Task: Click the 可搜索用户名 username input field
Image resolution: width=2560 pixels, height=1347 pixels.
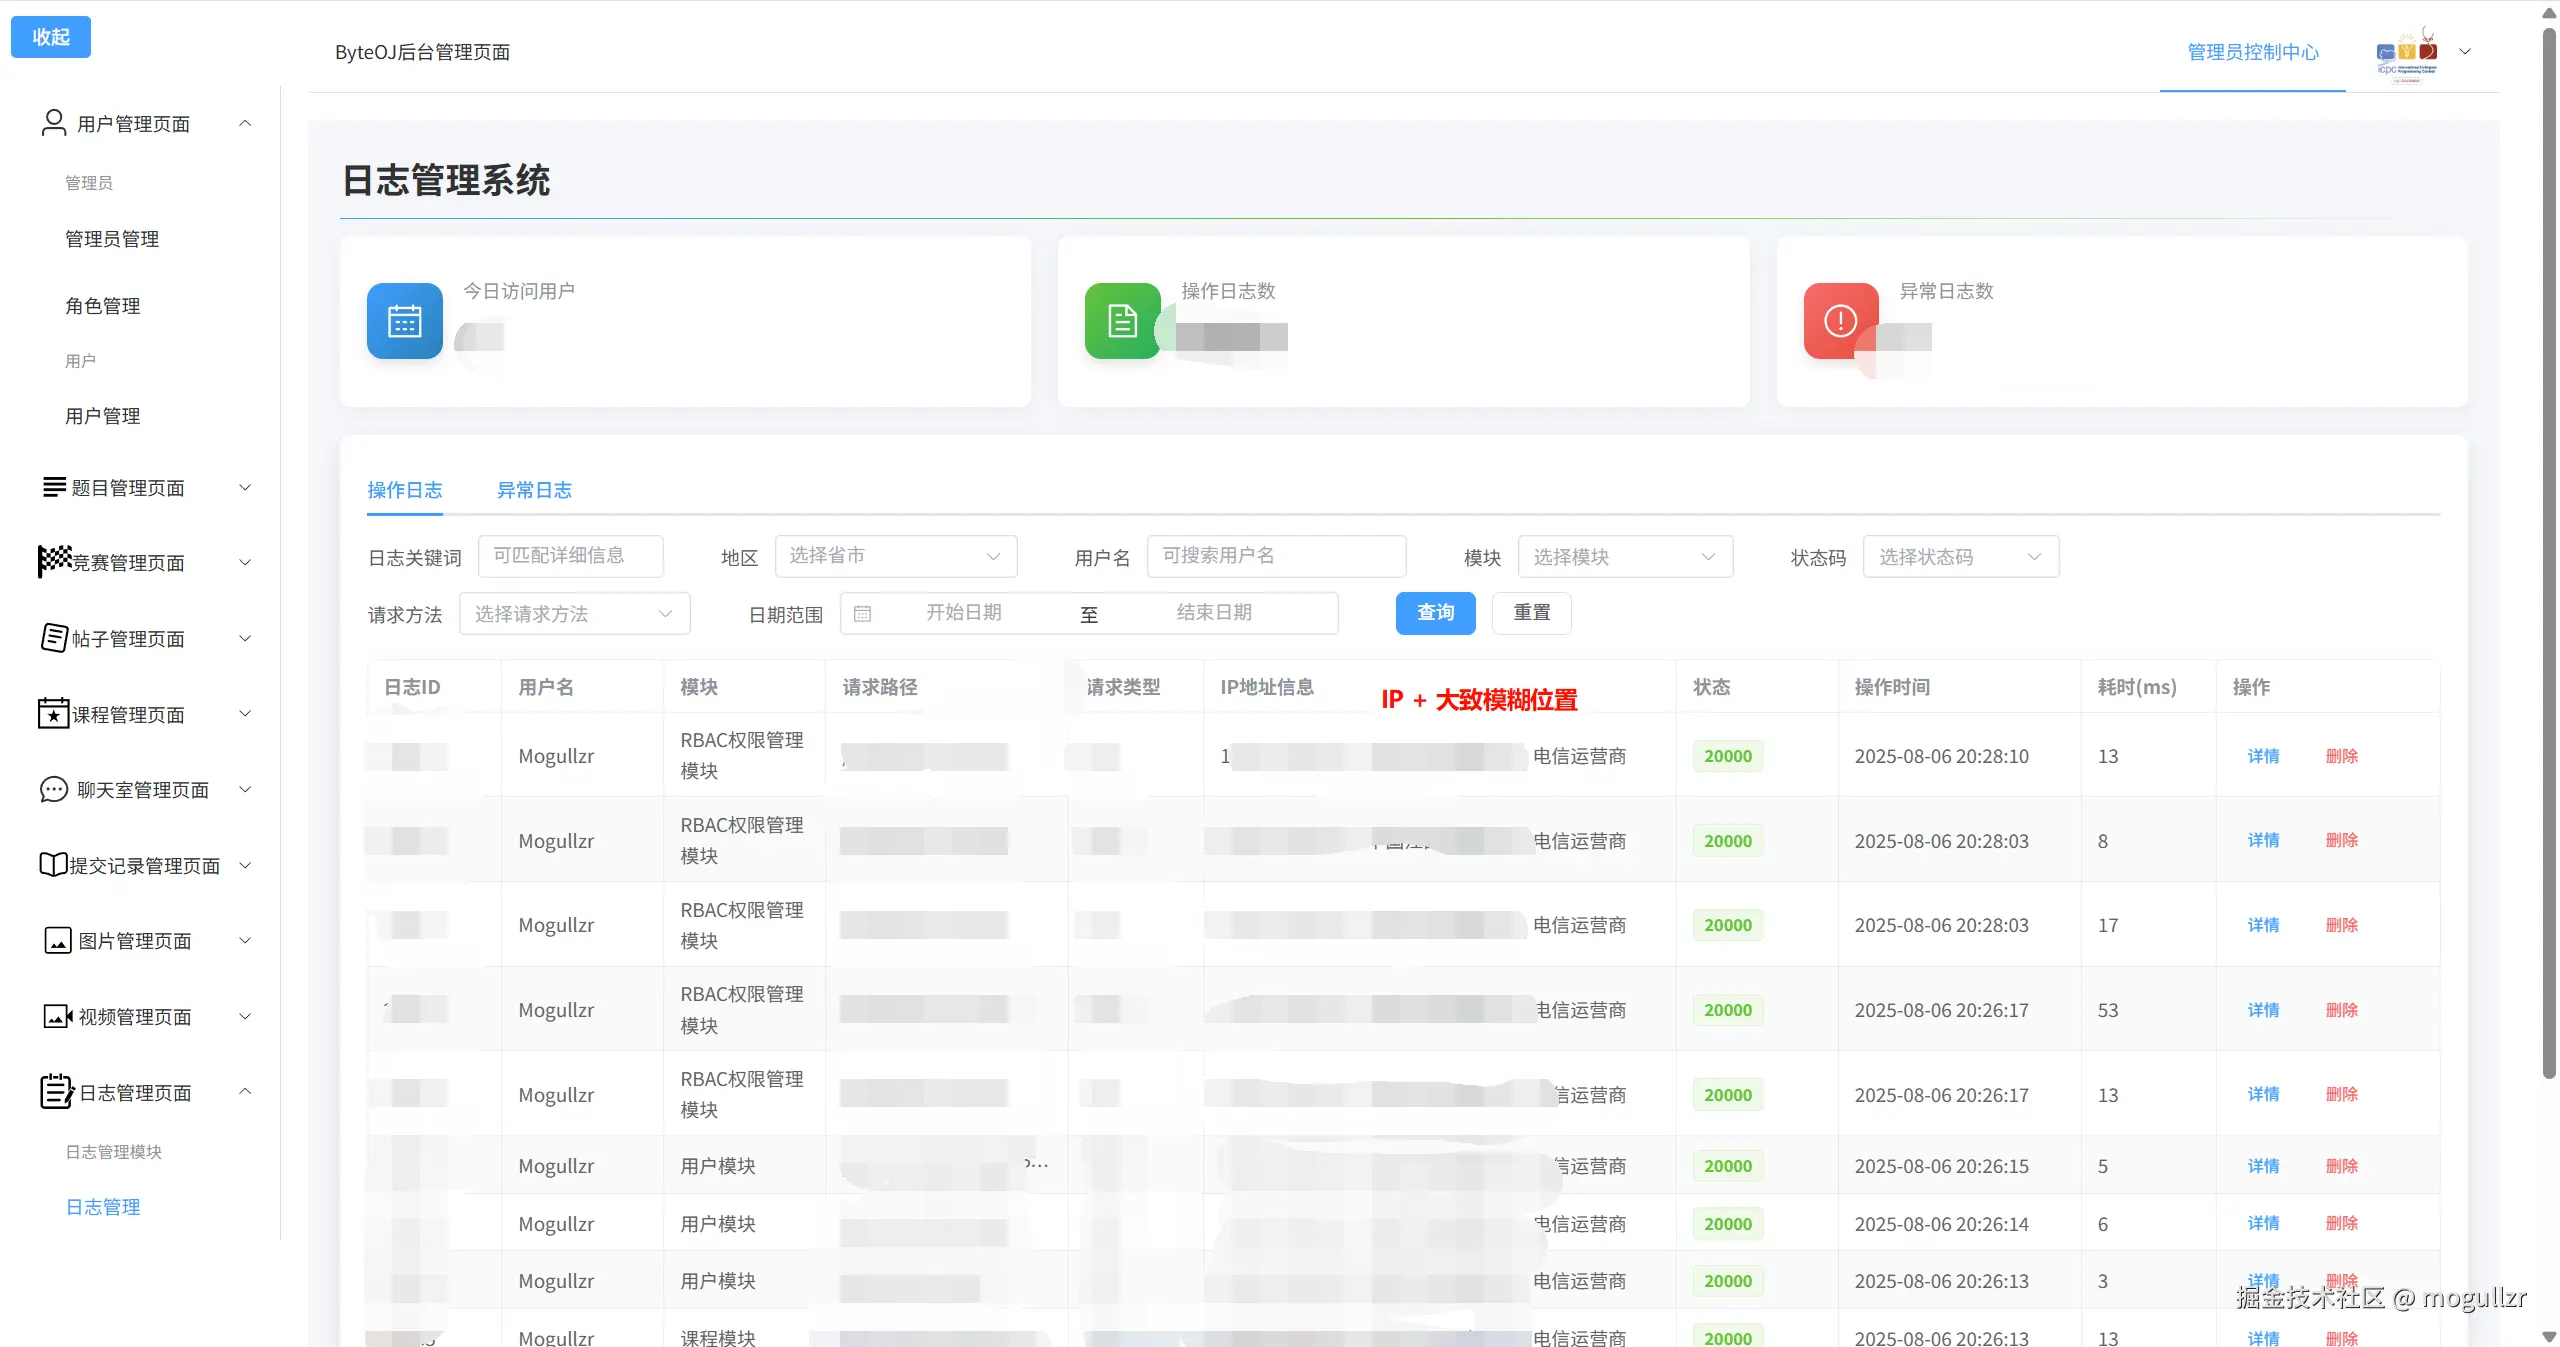Action: pos(1275,556)
